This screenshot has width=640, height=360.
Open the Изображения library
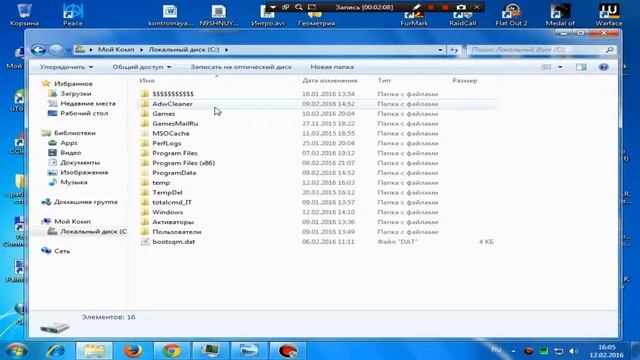coord(84,172)
